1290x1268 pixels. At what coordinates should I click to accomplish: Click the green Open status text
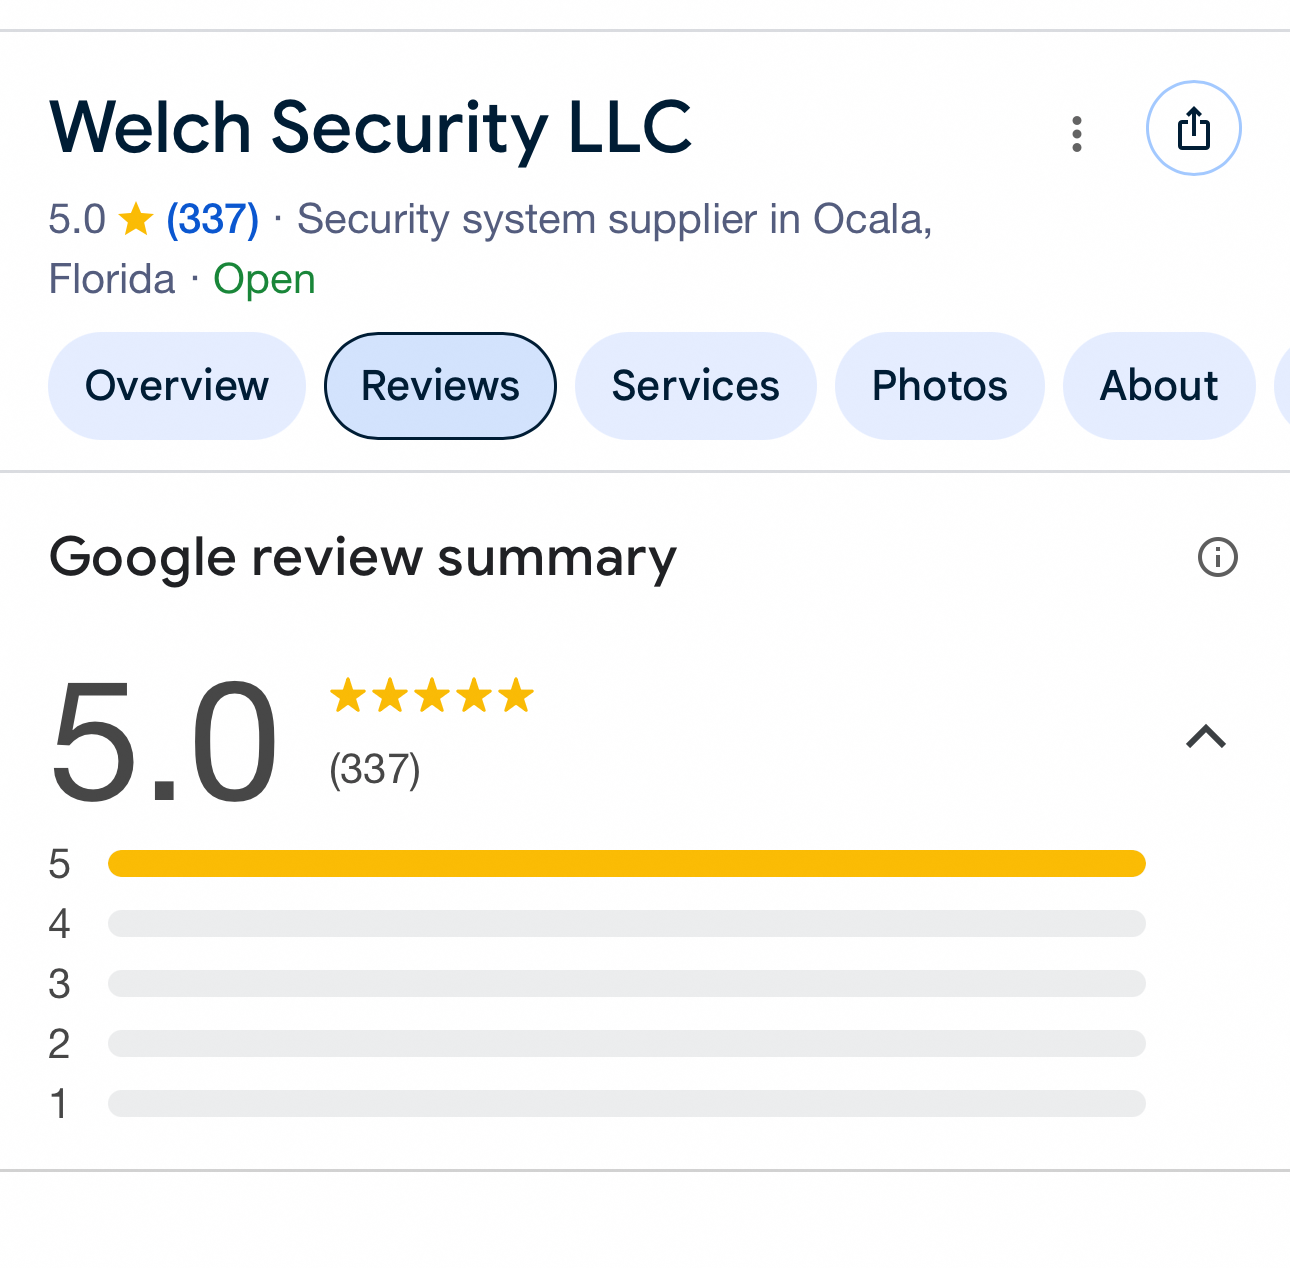tap(264, 279)
